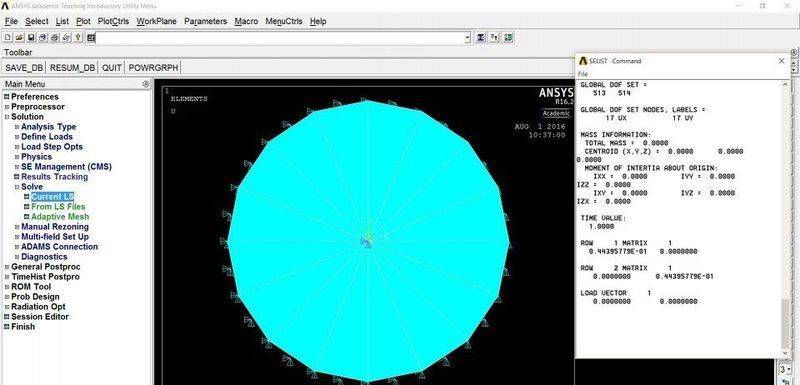Screen dimensions: 800x385
Task: Click the Raise Hidden windows icon
Action: [x=481, y=38]
